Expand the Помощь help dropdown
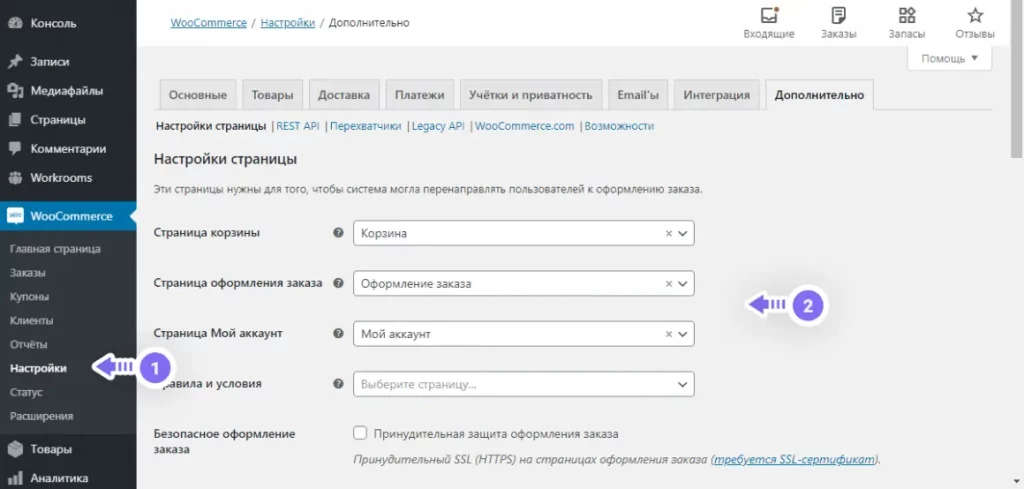 pyautogui.click(x=949, y=59)
